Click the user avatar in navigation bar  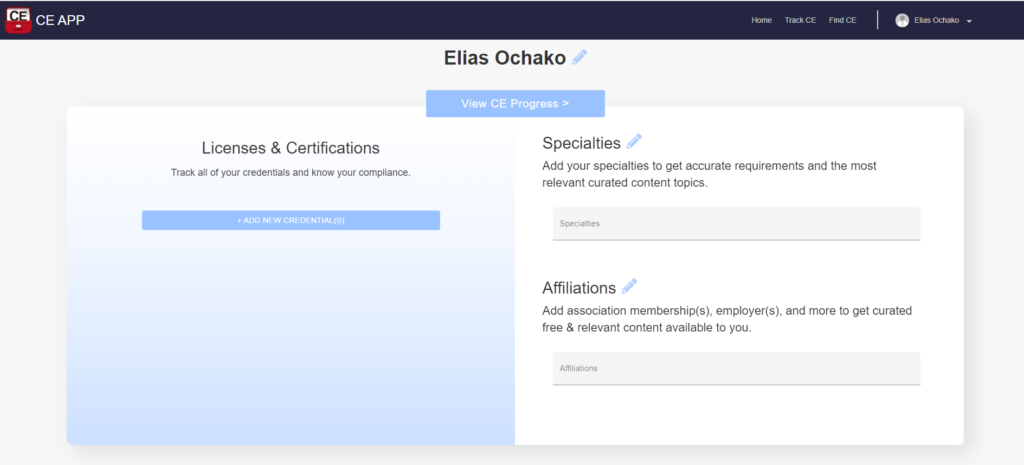click(x=902, y=20)
